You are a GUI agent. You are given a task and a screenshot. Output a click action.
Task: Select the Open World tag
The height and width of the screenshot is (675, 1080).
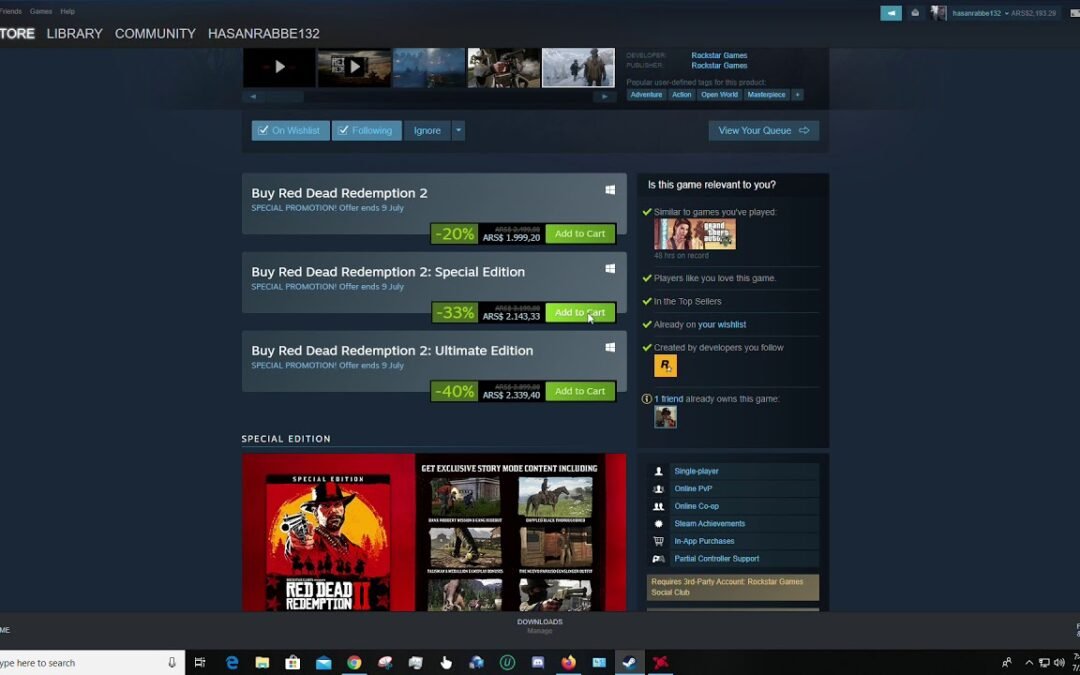click(719, 95)
